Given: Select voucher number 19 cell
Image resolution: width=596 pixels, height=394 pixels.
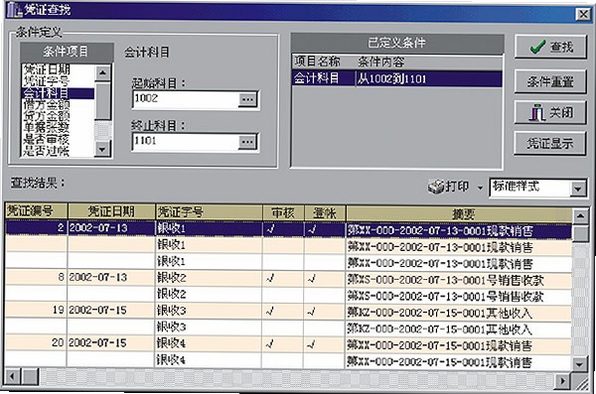Looking at the screenshot, I should click(x=36, y=310).
